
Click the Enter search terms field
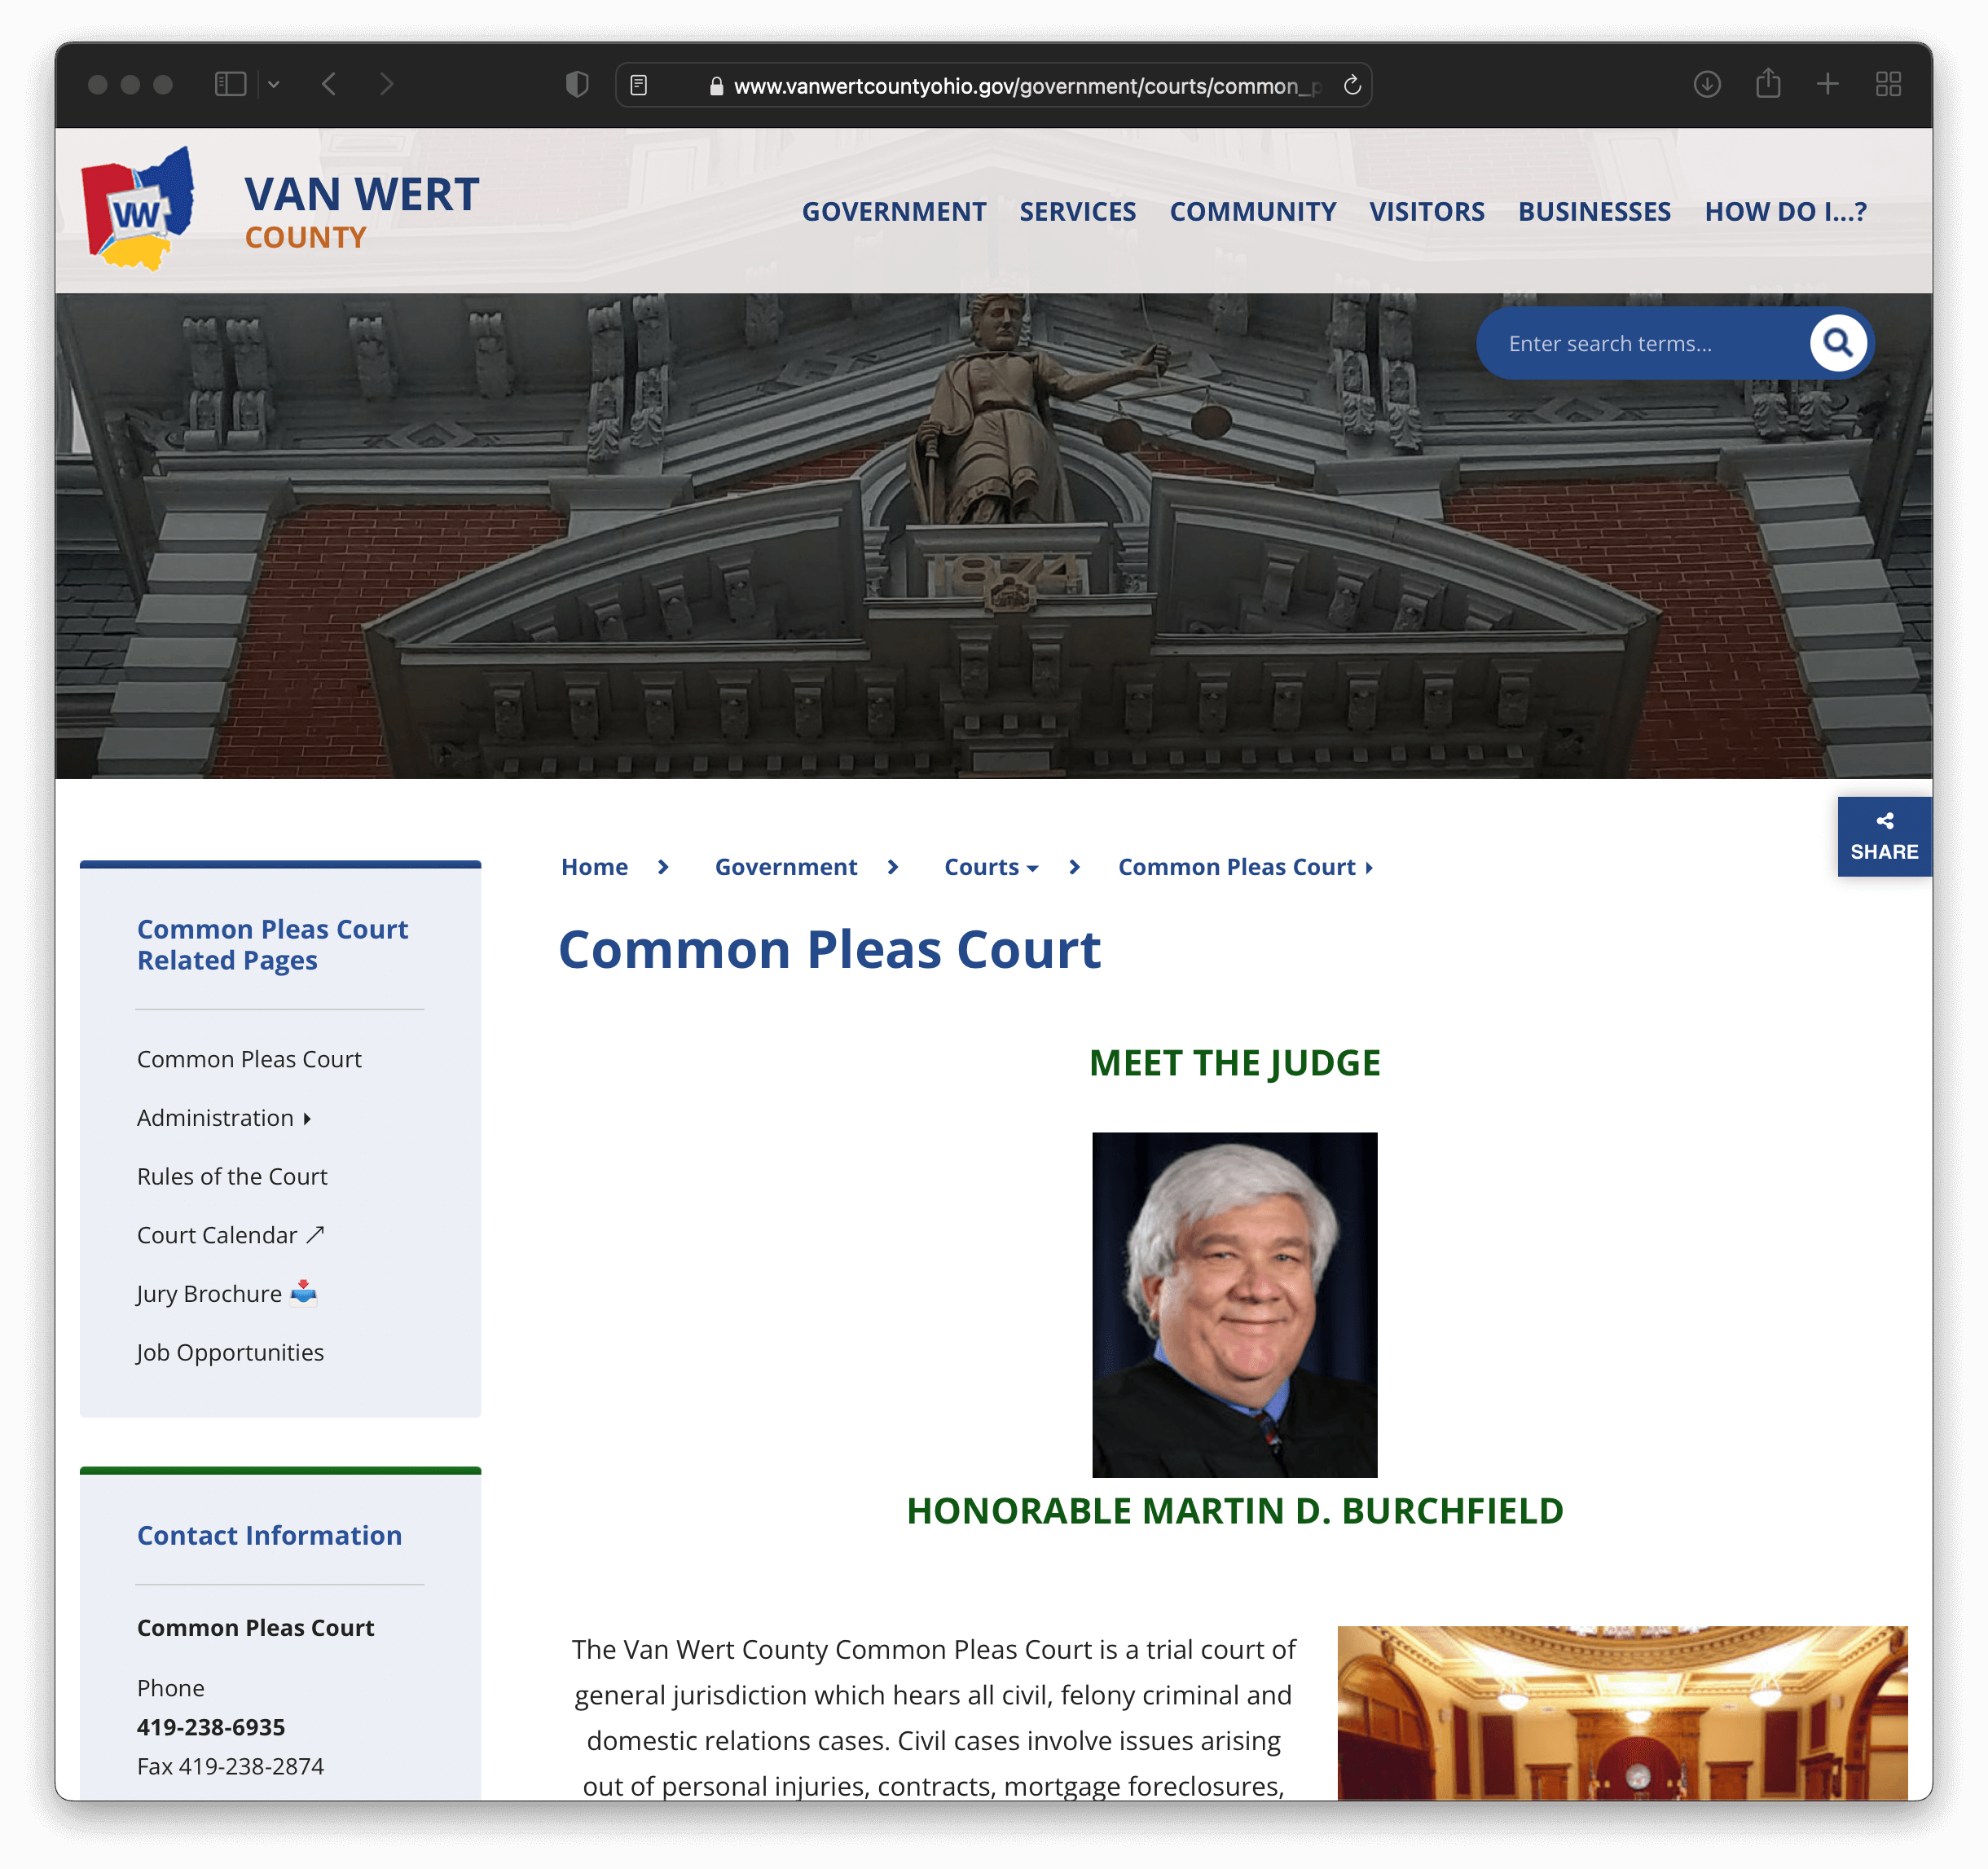[x=1640, y=343]
